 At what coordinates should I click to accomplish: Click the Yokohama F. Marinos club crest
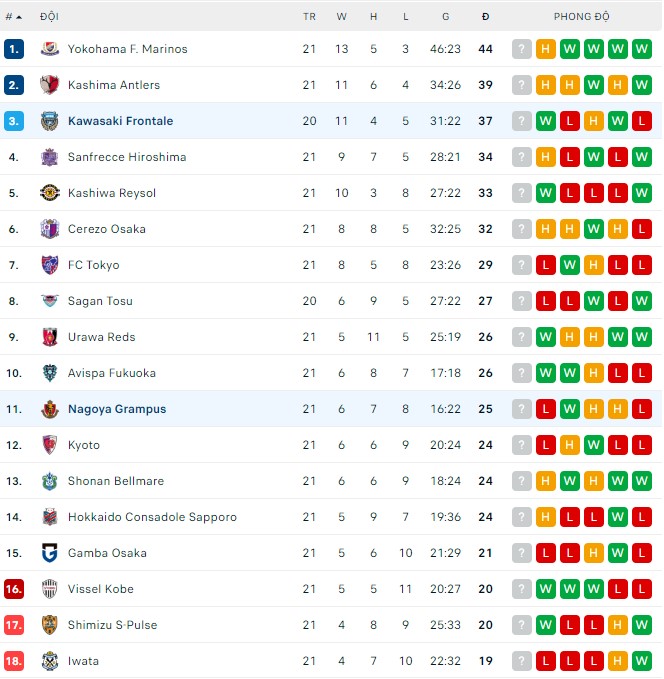[50, 49]
